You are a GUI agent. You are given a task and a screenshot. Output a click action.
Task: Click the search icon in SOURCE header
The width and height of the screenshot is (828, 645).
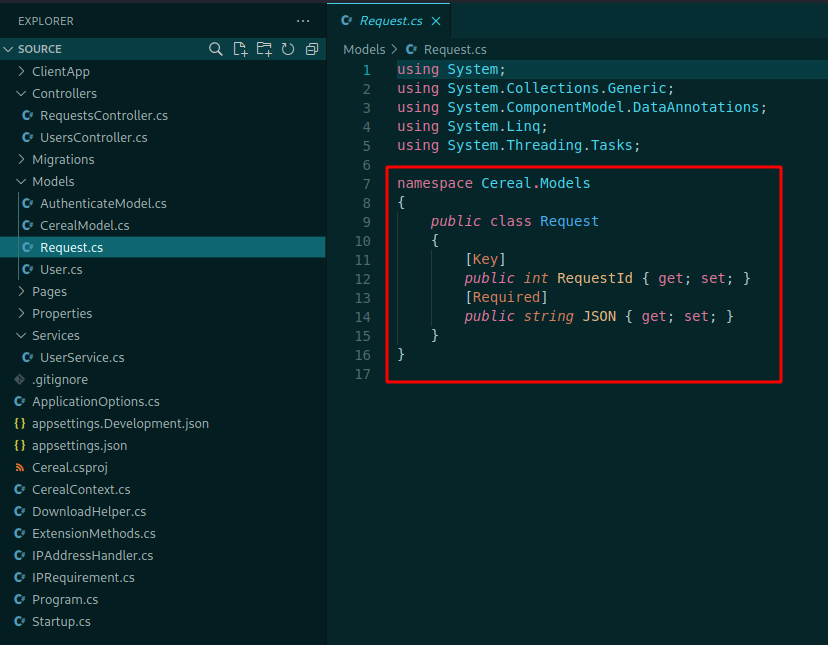tap(215, 49)
